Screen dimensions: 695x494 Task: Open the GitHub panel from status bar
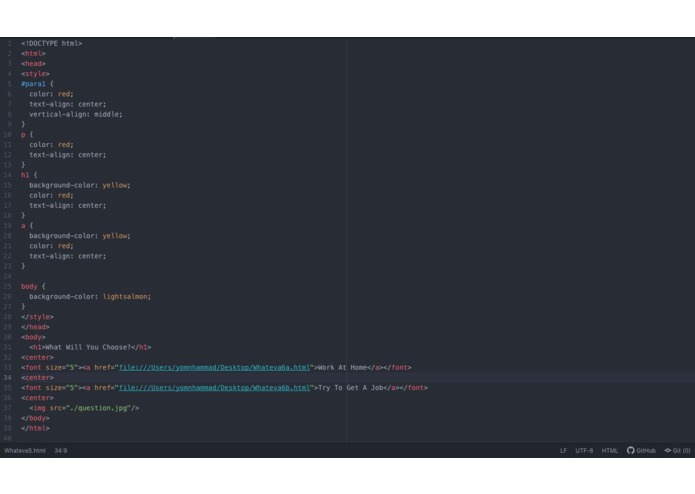pos(641,450)
